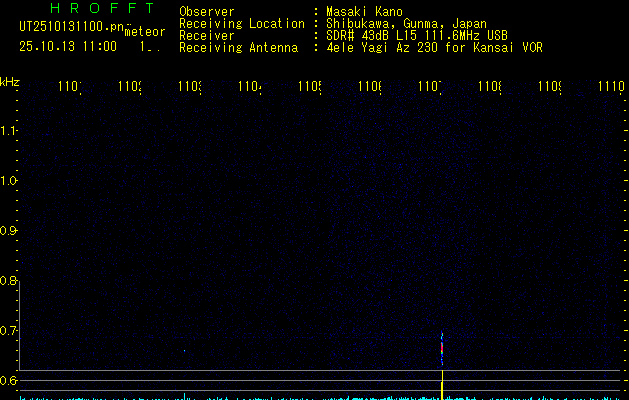The height and width of the screenshot is (400, 629).
Task: Click the 1.1 kHz frequency tick
Action: (x=9, y=131)
